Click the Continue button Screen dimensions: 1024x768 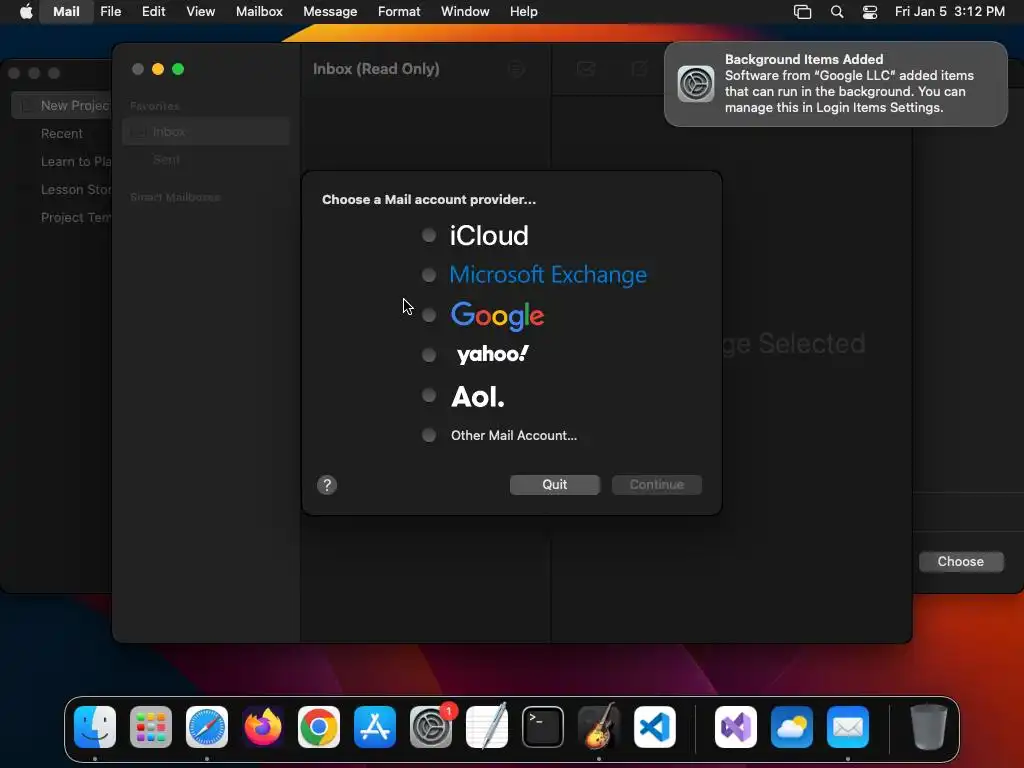point(656,485)
